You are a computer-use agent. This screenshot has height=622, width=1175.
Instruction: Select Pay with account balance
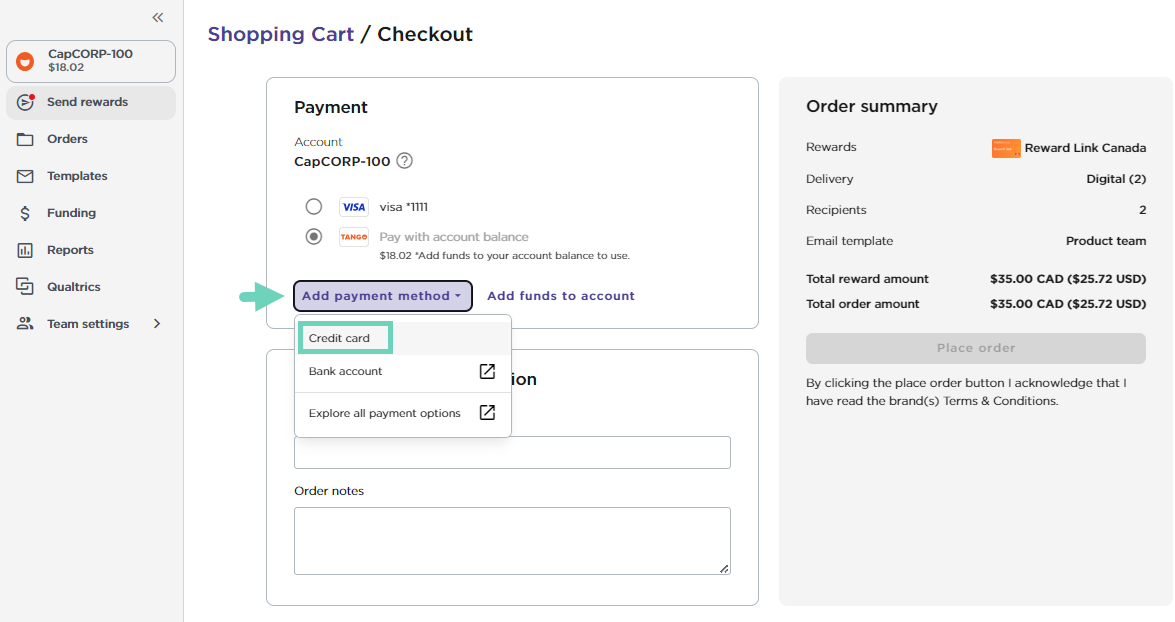[x=313, y=236]
